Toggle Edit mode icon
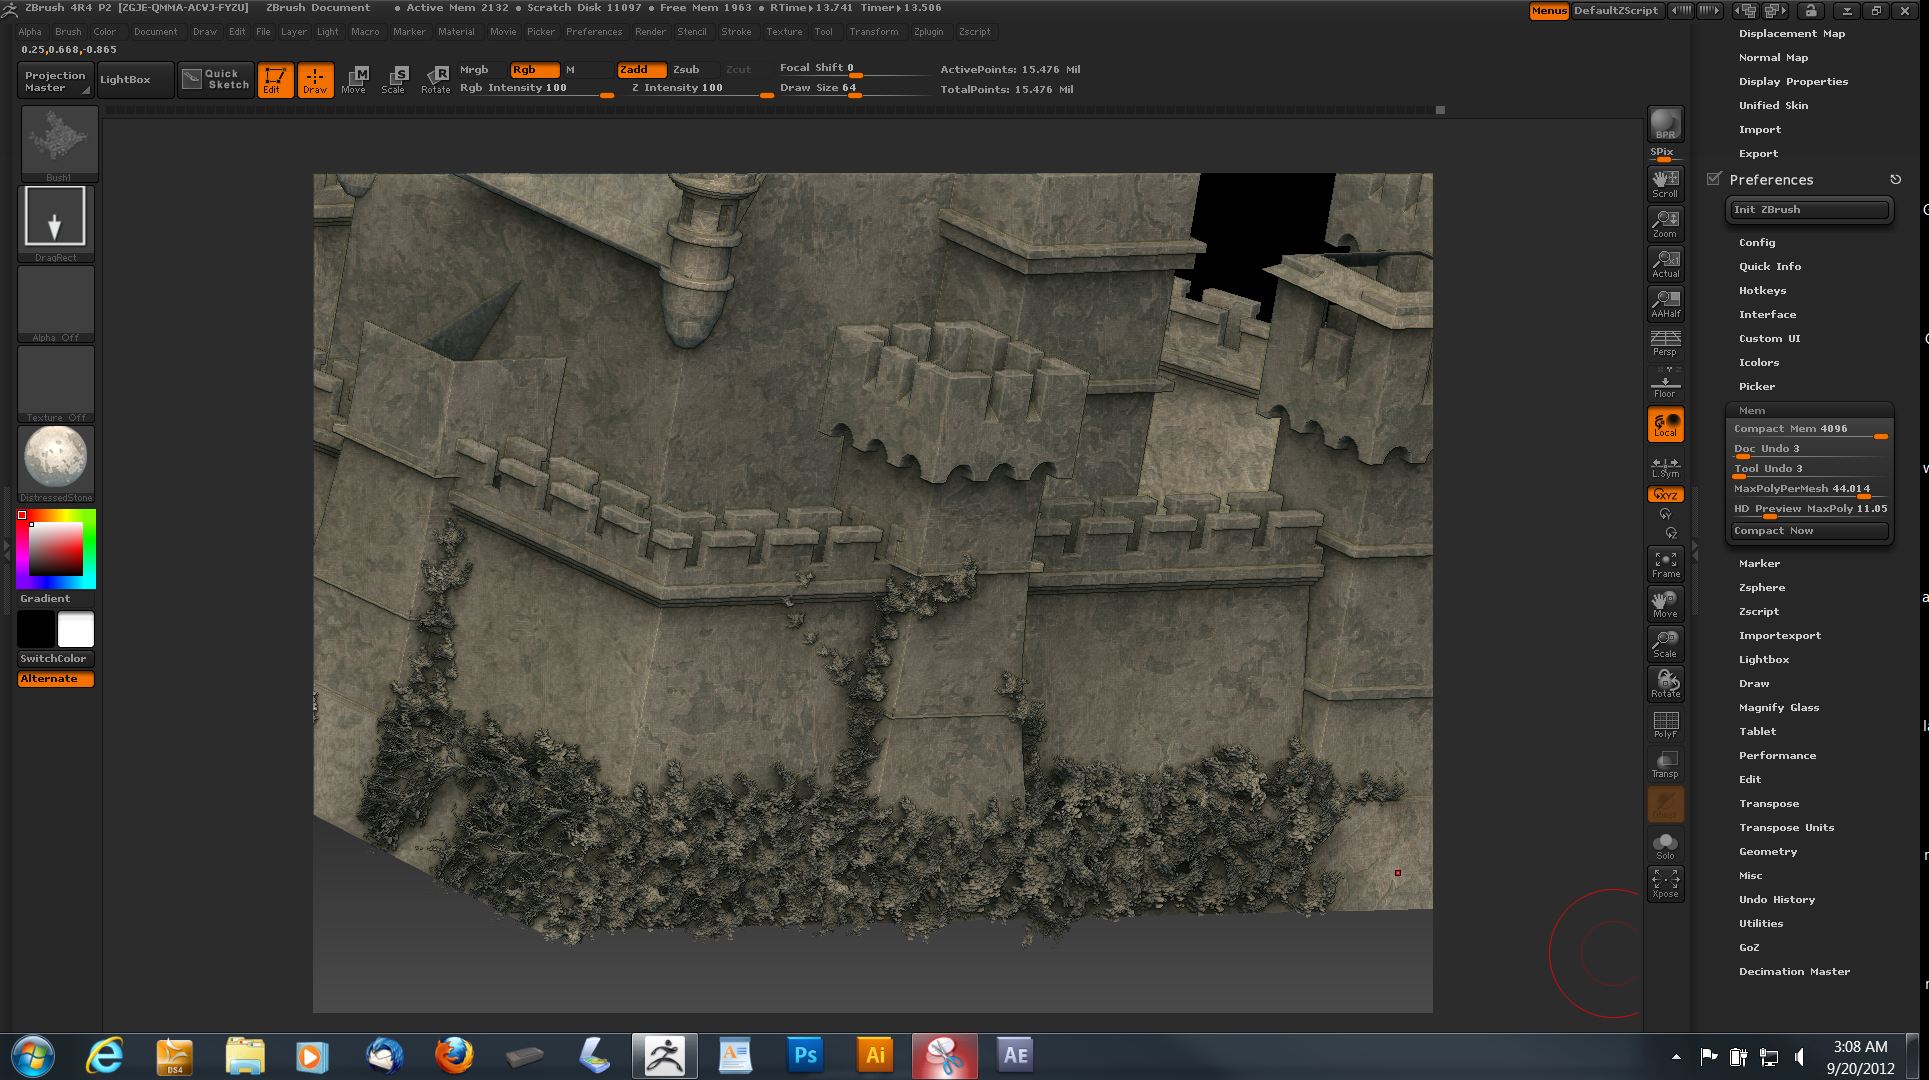1929x1080 pixels. [275, 80]
